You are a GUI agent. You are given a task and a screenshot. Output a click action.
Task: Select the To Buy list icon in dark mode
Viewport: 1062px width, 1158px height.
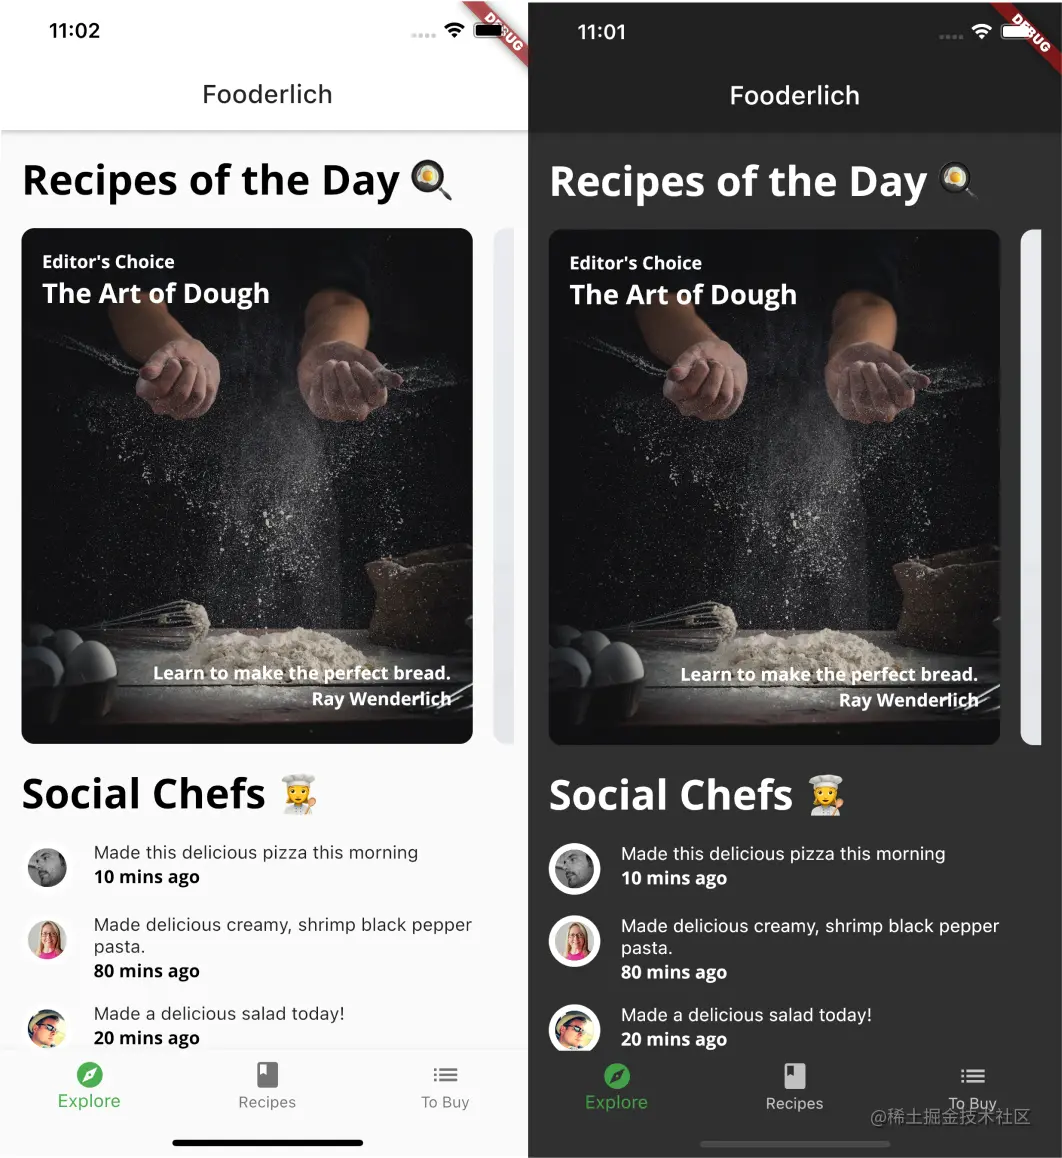click(973, 1076)
